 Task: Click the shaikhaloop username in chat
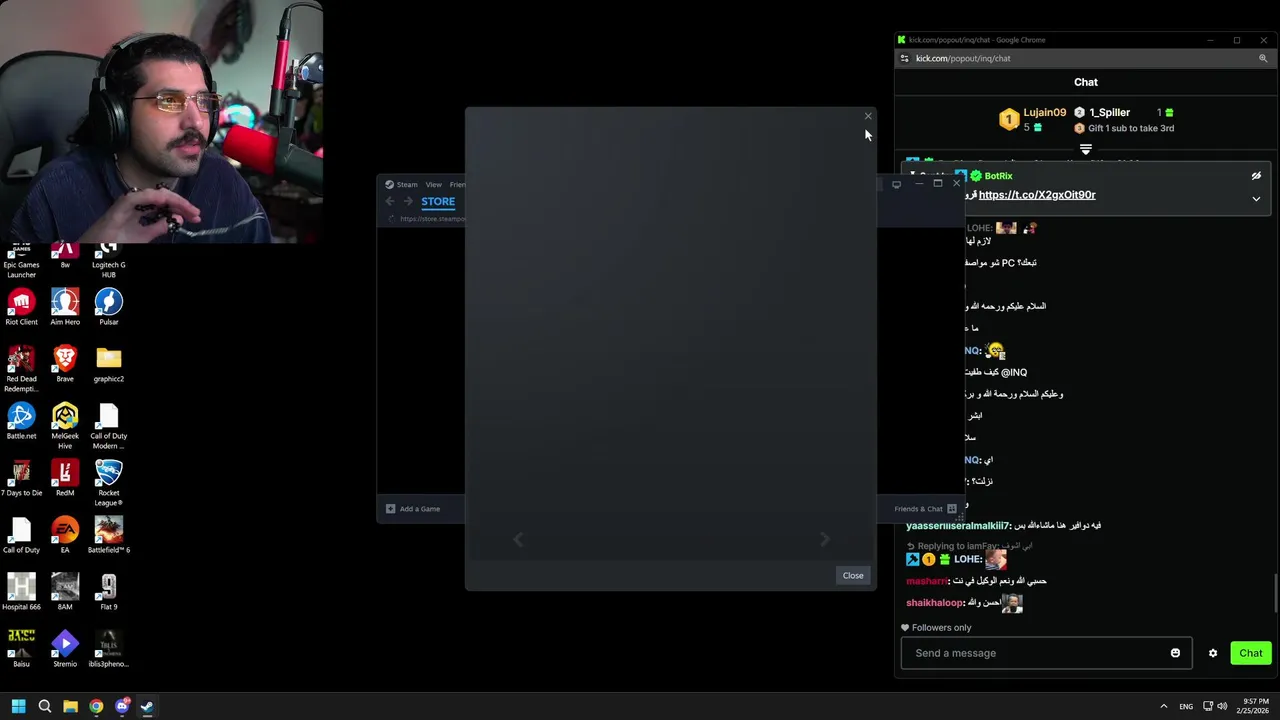coord(935,603)
